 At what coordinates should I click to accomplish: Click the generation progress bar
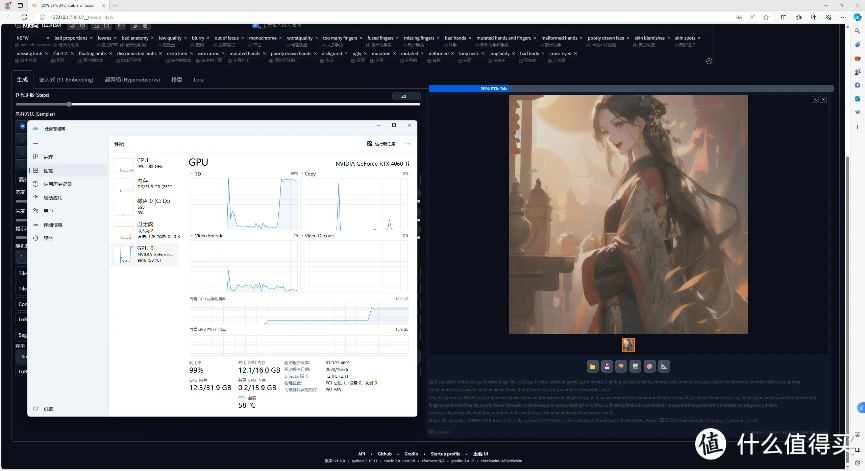point(631,88)
